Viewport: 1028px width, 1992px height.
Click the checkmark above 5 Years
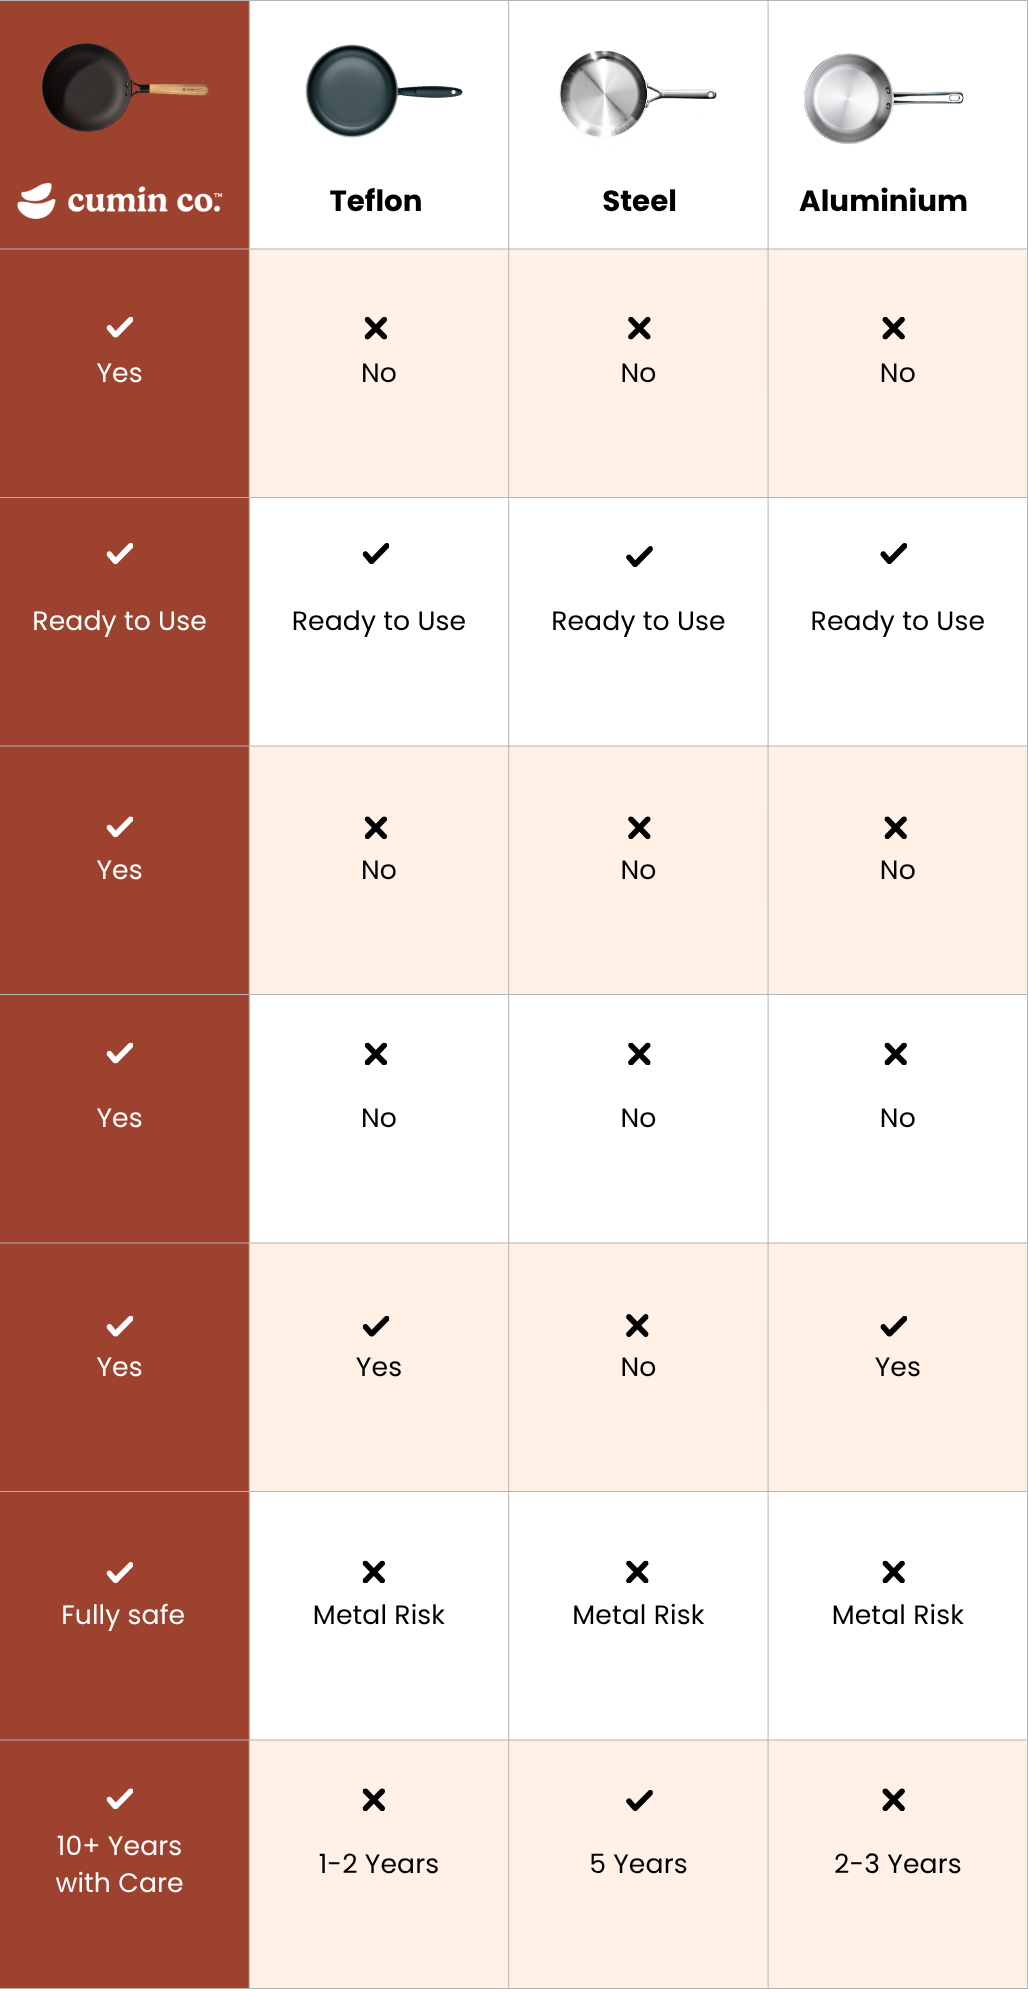(x=639, y=1800)
